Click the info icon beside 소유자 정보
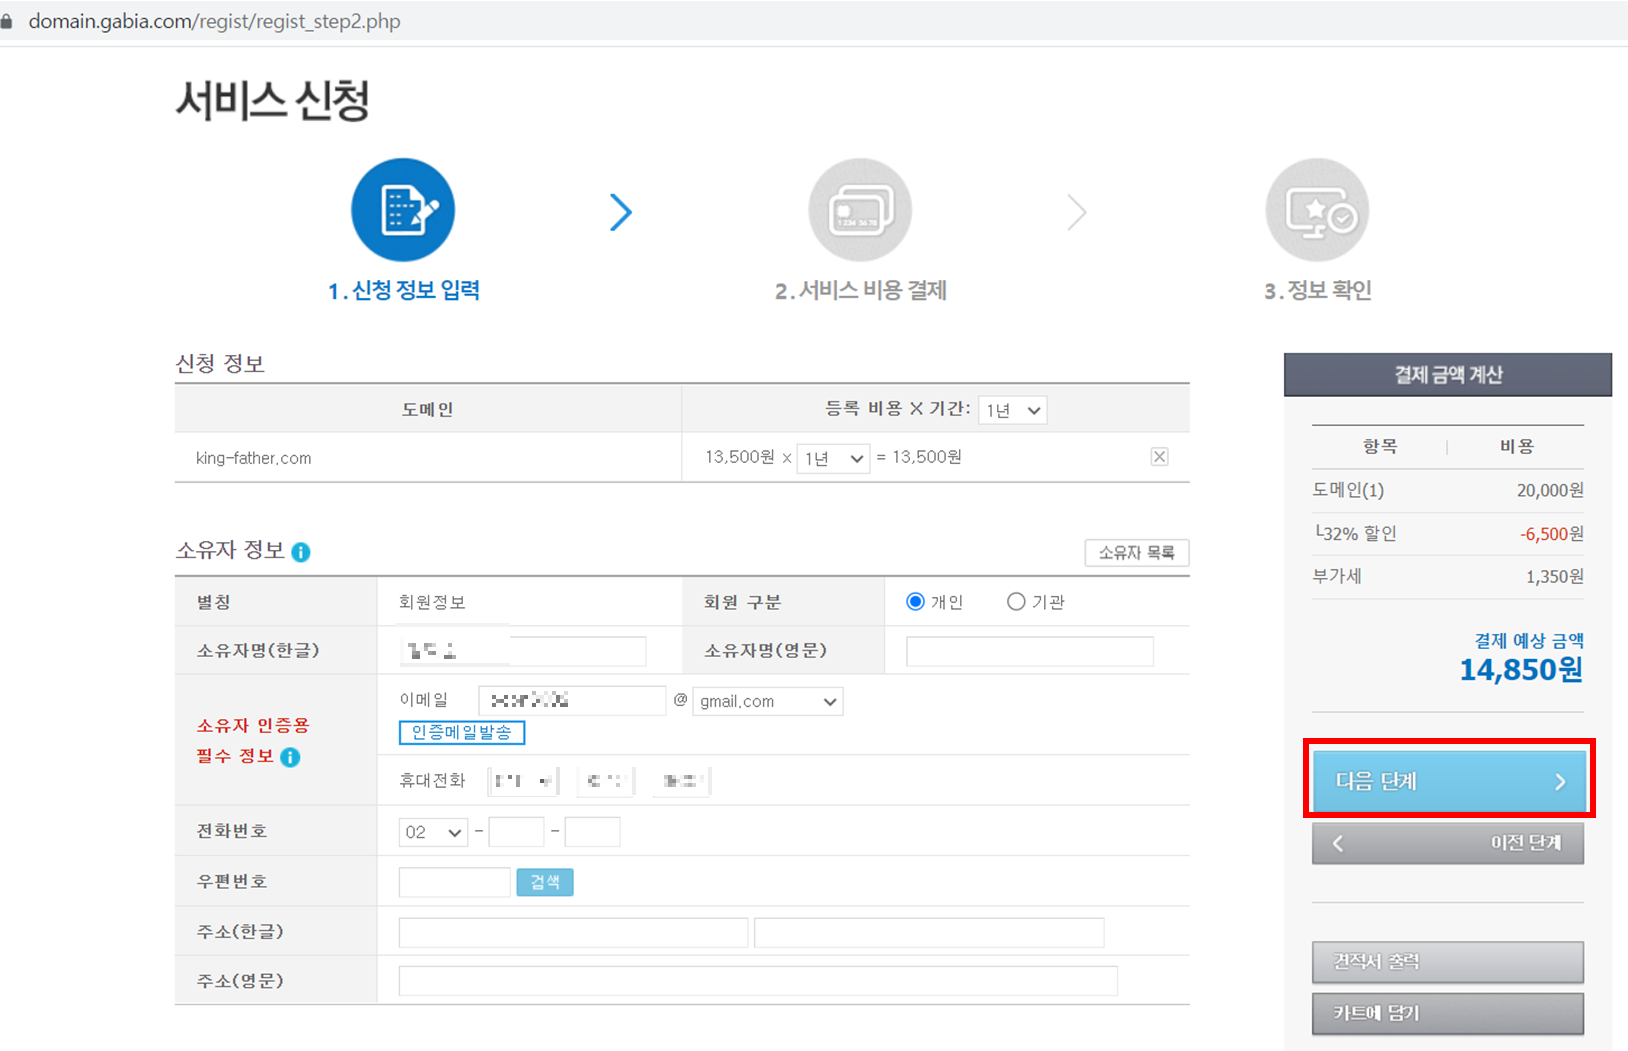Screen dimensions: 1628x1051 click(x=302, y=551)
